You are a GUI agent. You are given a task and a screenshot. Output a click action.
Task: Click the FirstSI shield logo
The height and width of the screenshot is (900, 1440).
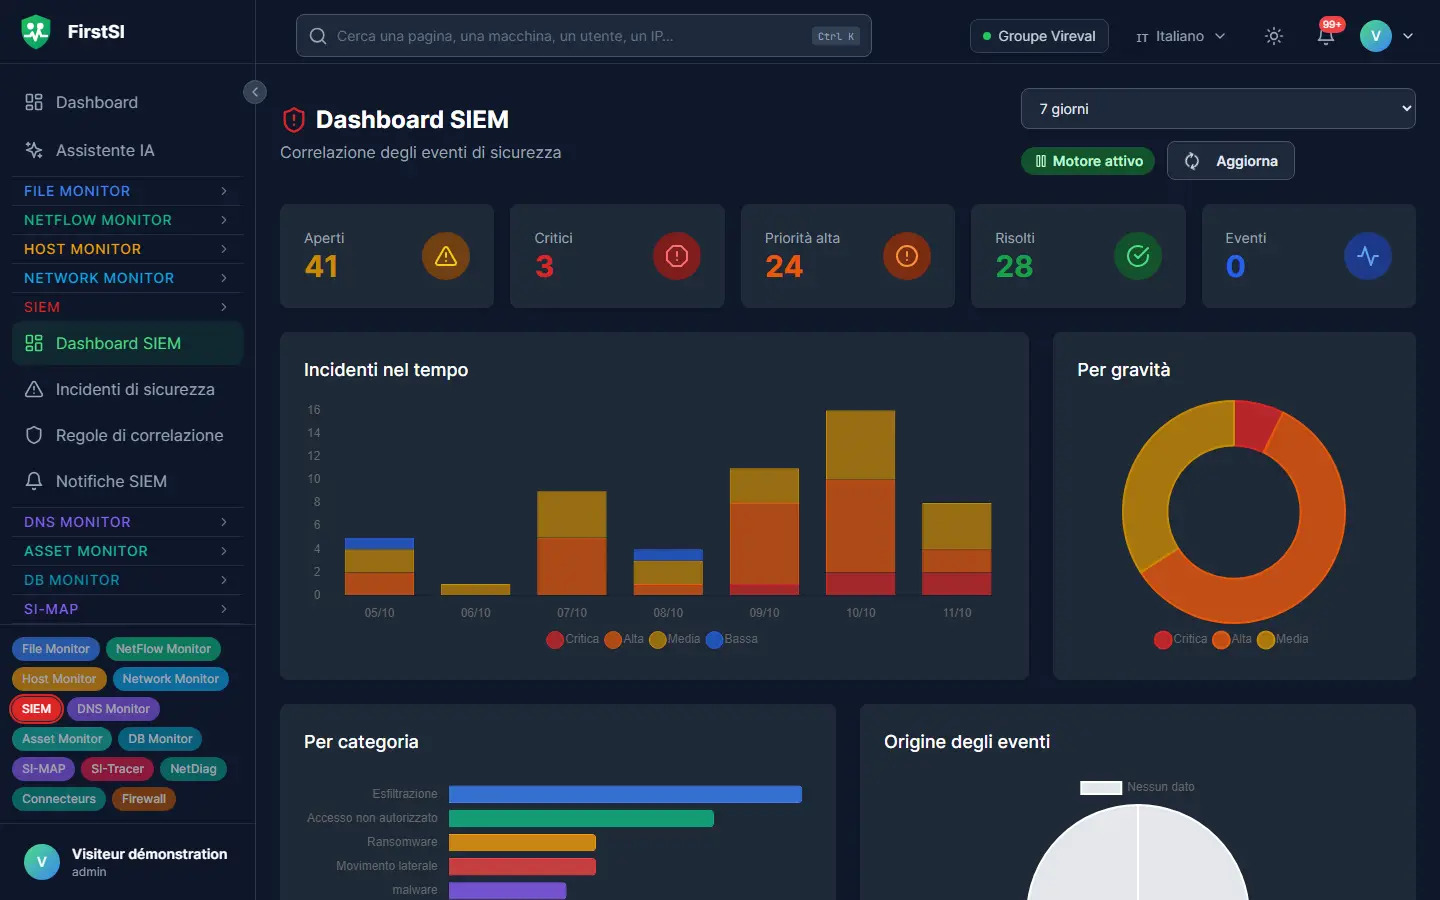click(x=36, y=32)
